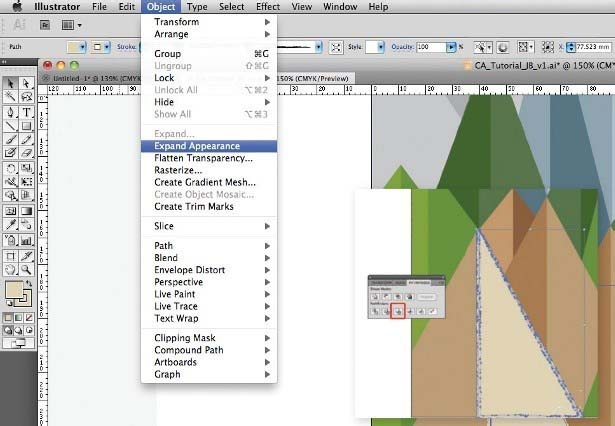Swap fill and stroke colors arrow

click(x=29, y=283)
